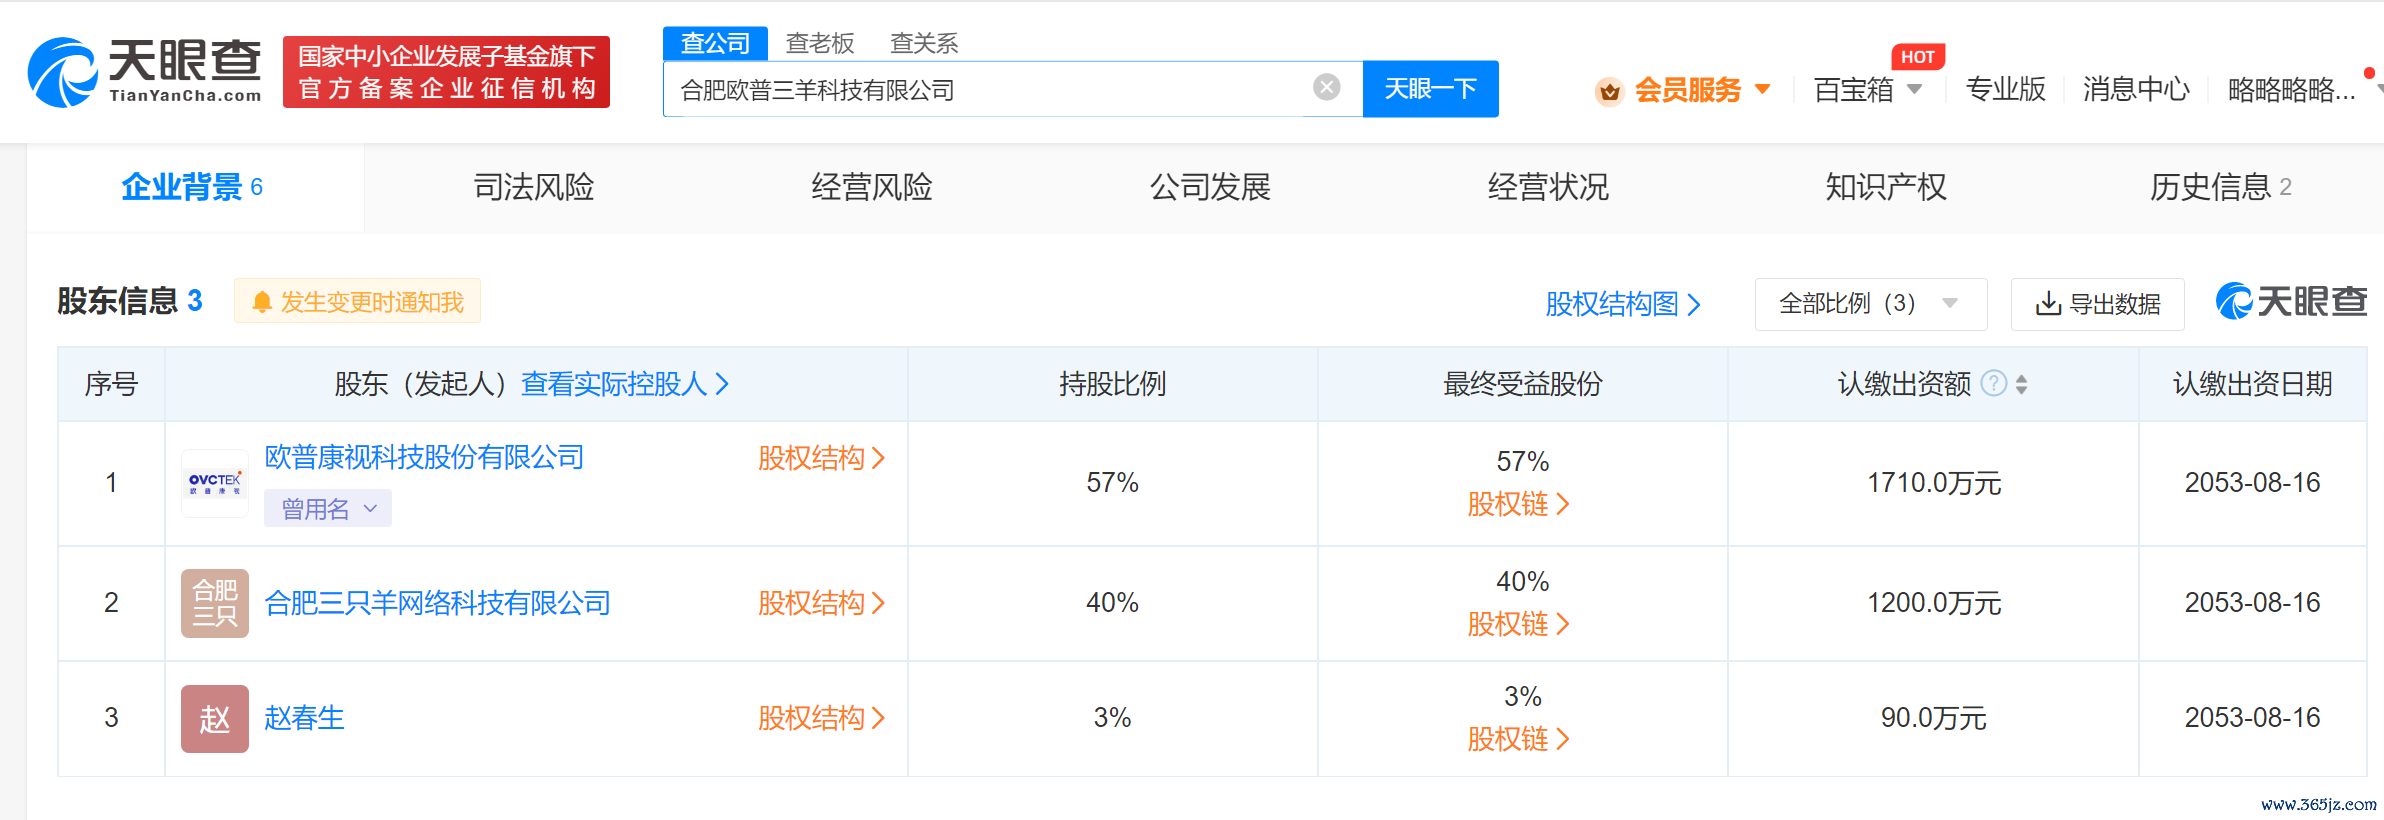The height and width of the screenshot is (820, 2384).
Task: Open 合肥三只羊网络科技有限公司 link
Action: click(437, 603)
